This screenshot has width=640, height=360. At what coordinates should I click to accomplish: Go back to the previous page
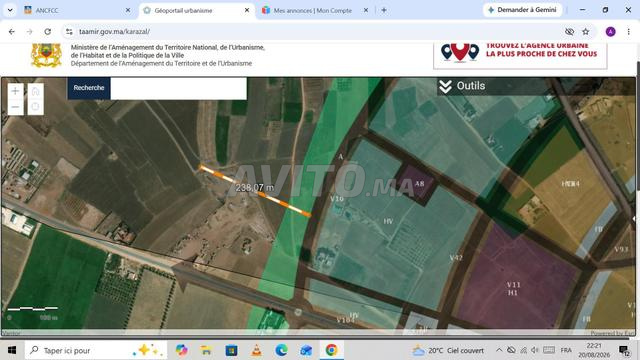(11, 31)
